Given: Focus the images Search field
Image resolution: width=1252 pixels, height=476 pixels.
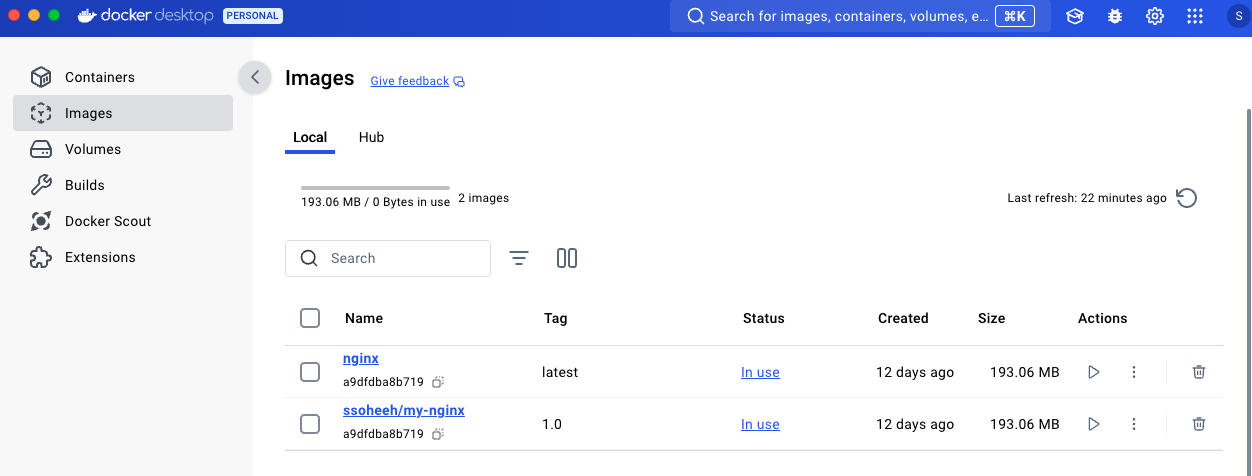Looking at the screenshot, I should 388,258.
